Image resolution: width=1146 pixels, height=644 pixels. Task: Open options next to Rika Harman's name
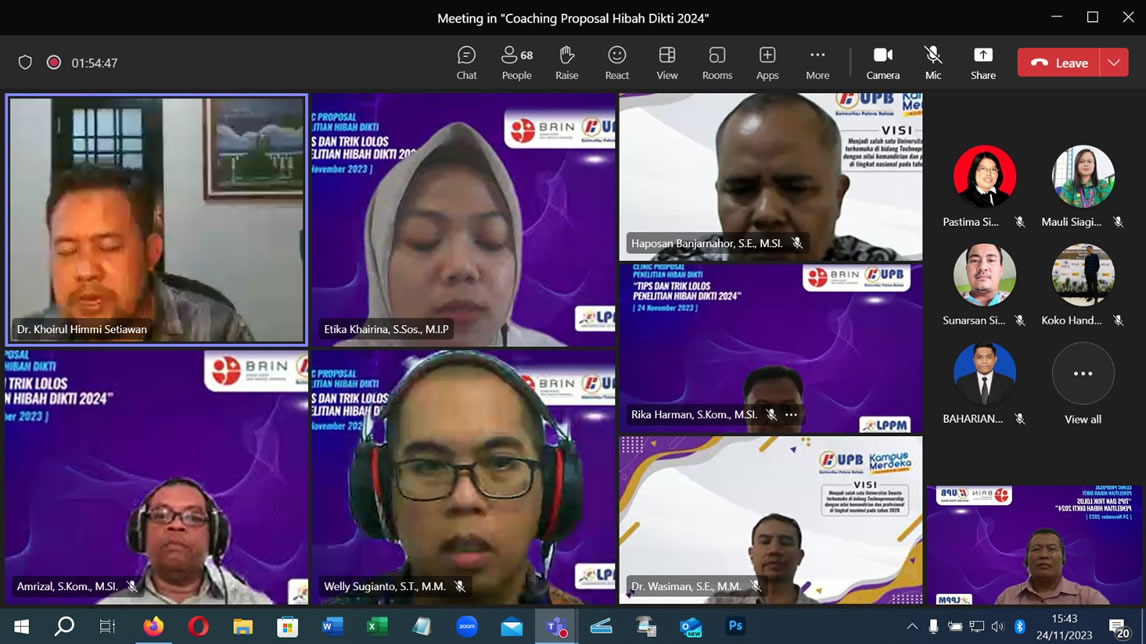(x=792, y=415)
